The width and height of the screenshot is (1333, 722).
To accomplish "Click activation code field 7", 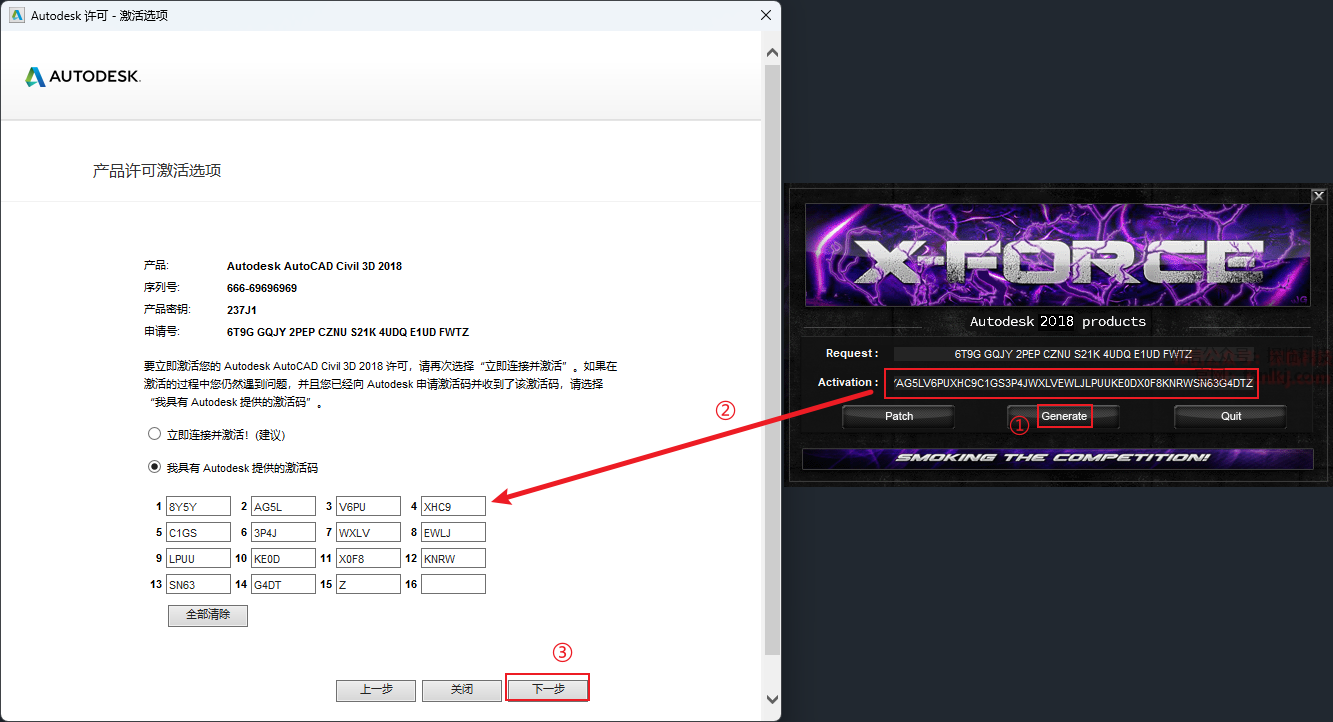I will (368, 532).
